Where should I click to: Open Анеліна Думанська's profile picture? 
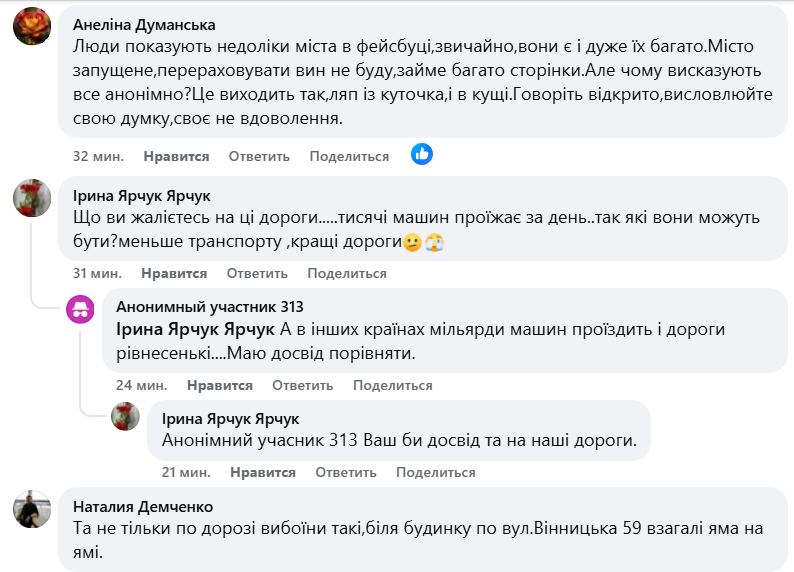click(32, 27)
